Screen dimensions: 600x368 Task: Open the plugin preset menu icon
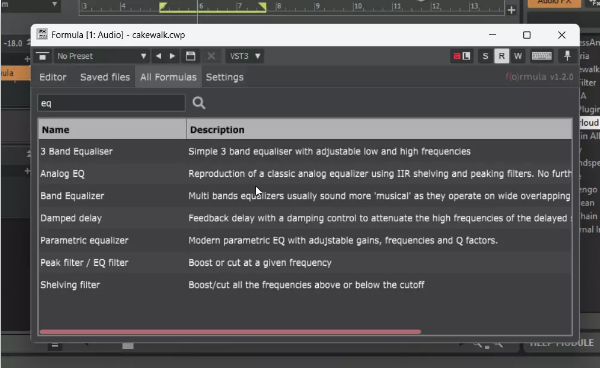42,56
